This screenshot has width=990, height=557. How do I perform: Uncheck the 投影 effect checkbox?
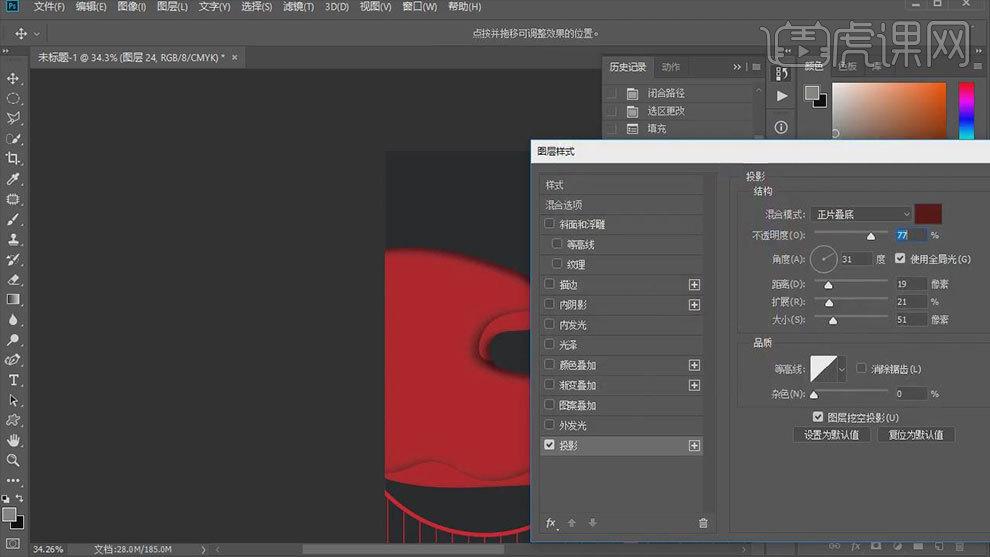click(549, 445)
